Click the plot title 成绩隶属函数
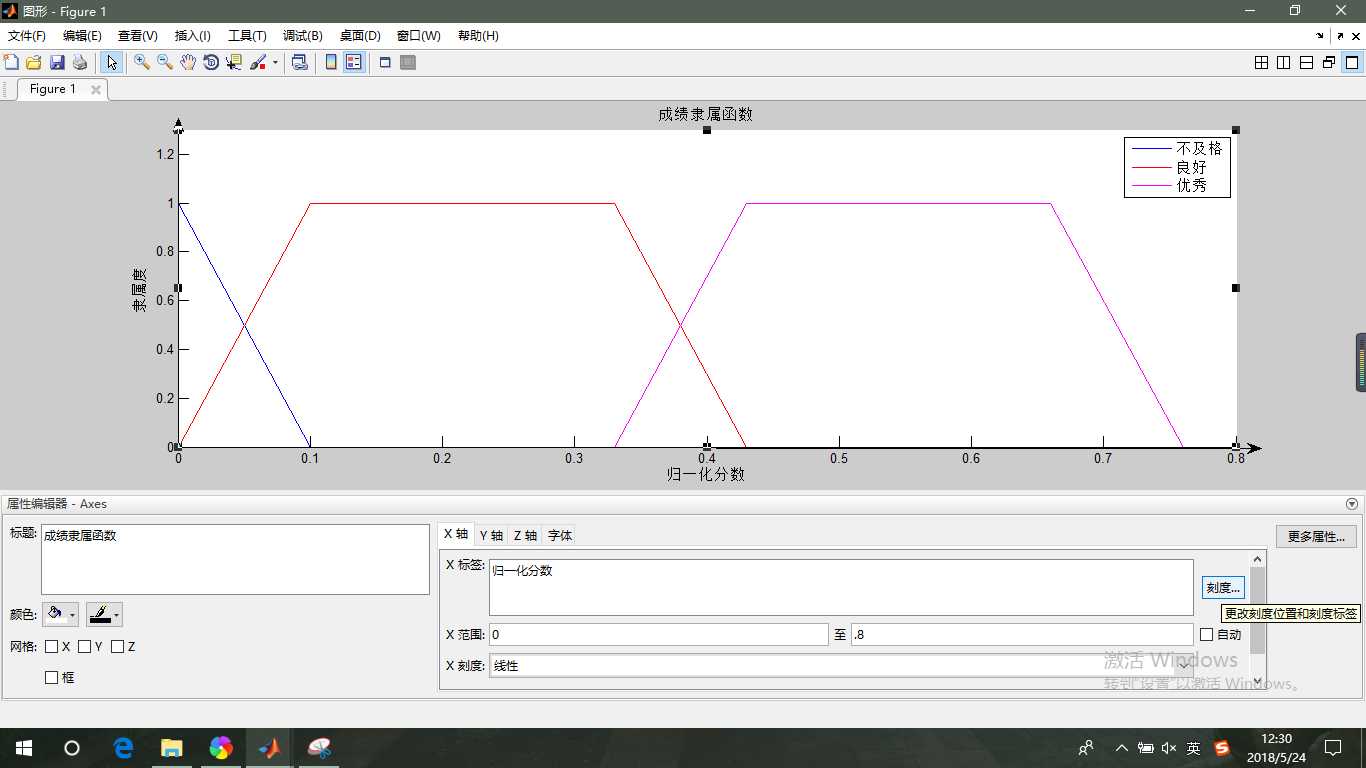This screenshot has height=768, width=1366. click(705, 114)
